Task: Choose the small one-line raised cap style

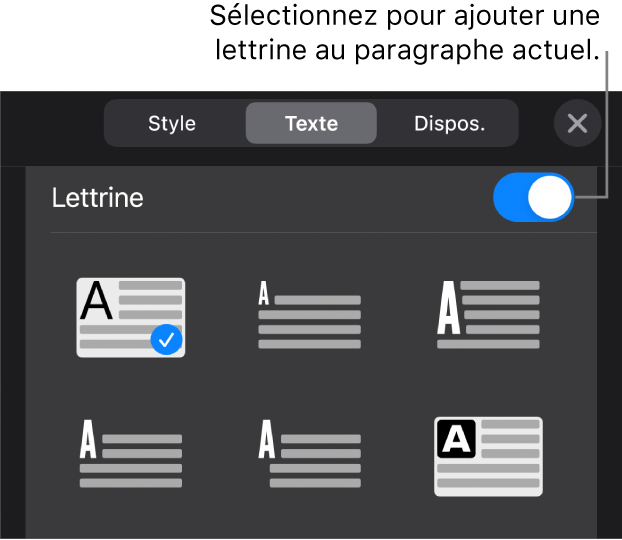Action: pyautogui.click(x=309, y=315)
